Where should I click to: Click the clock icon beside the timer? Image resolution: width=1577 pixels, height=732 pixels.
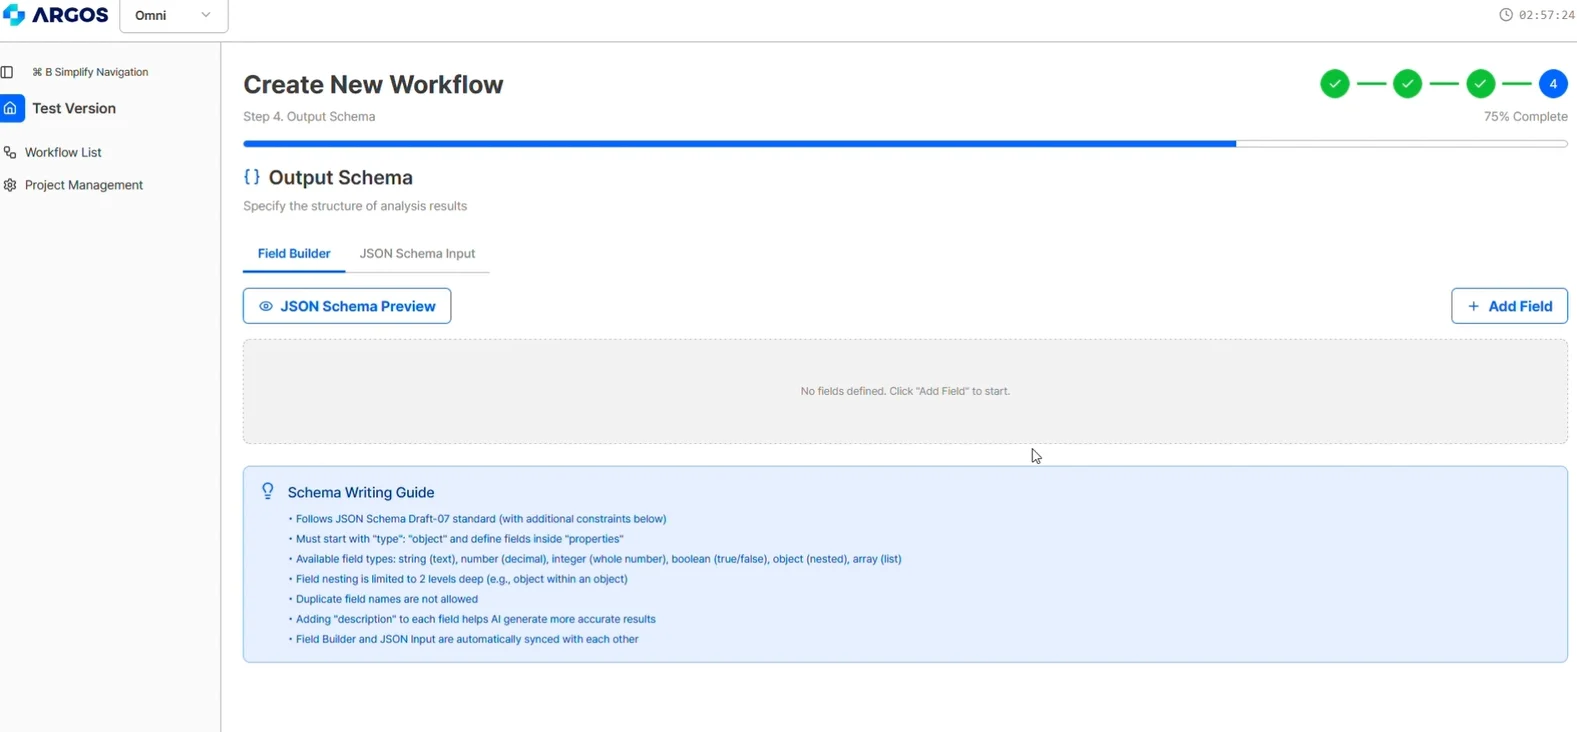pyautogui.click(x=1505, y=15)
